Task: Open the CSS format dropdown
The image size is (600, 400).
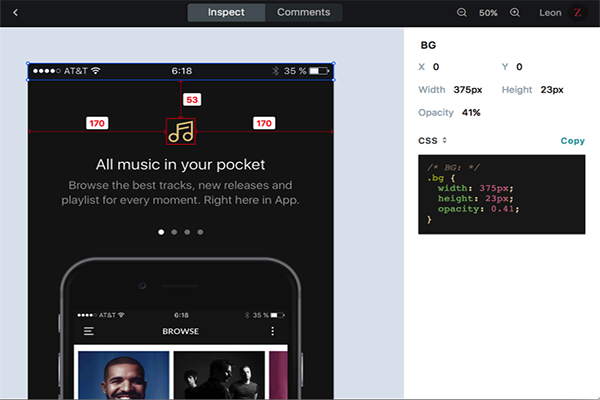Action: (432, 140)
